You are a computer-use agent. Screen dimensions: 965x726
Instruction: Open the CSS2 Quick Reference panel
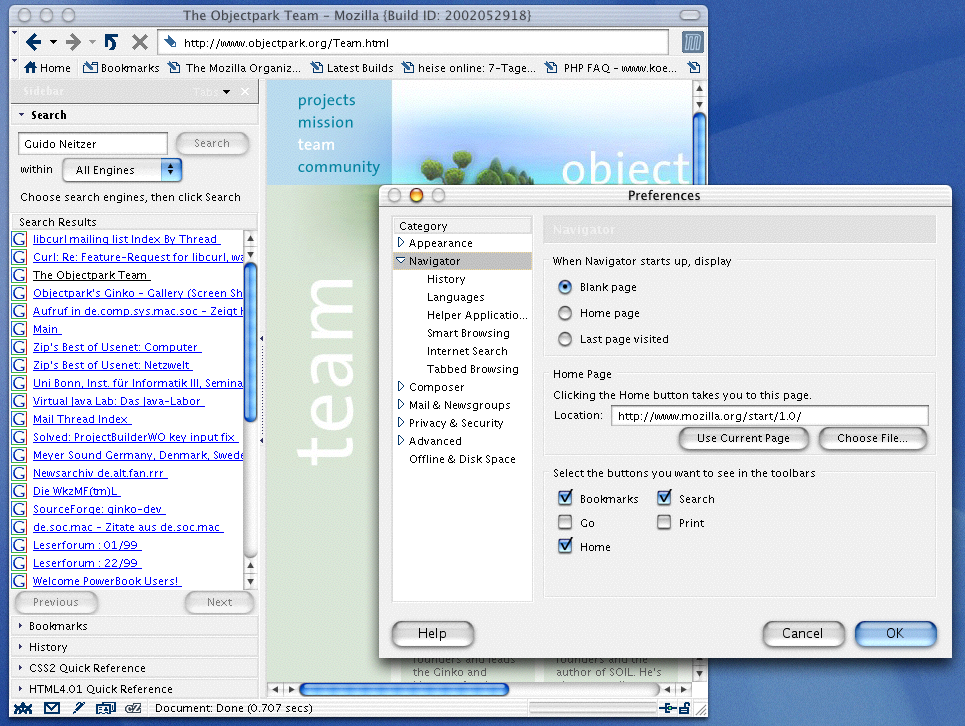[x=135, y=668]
